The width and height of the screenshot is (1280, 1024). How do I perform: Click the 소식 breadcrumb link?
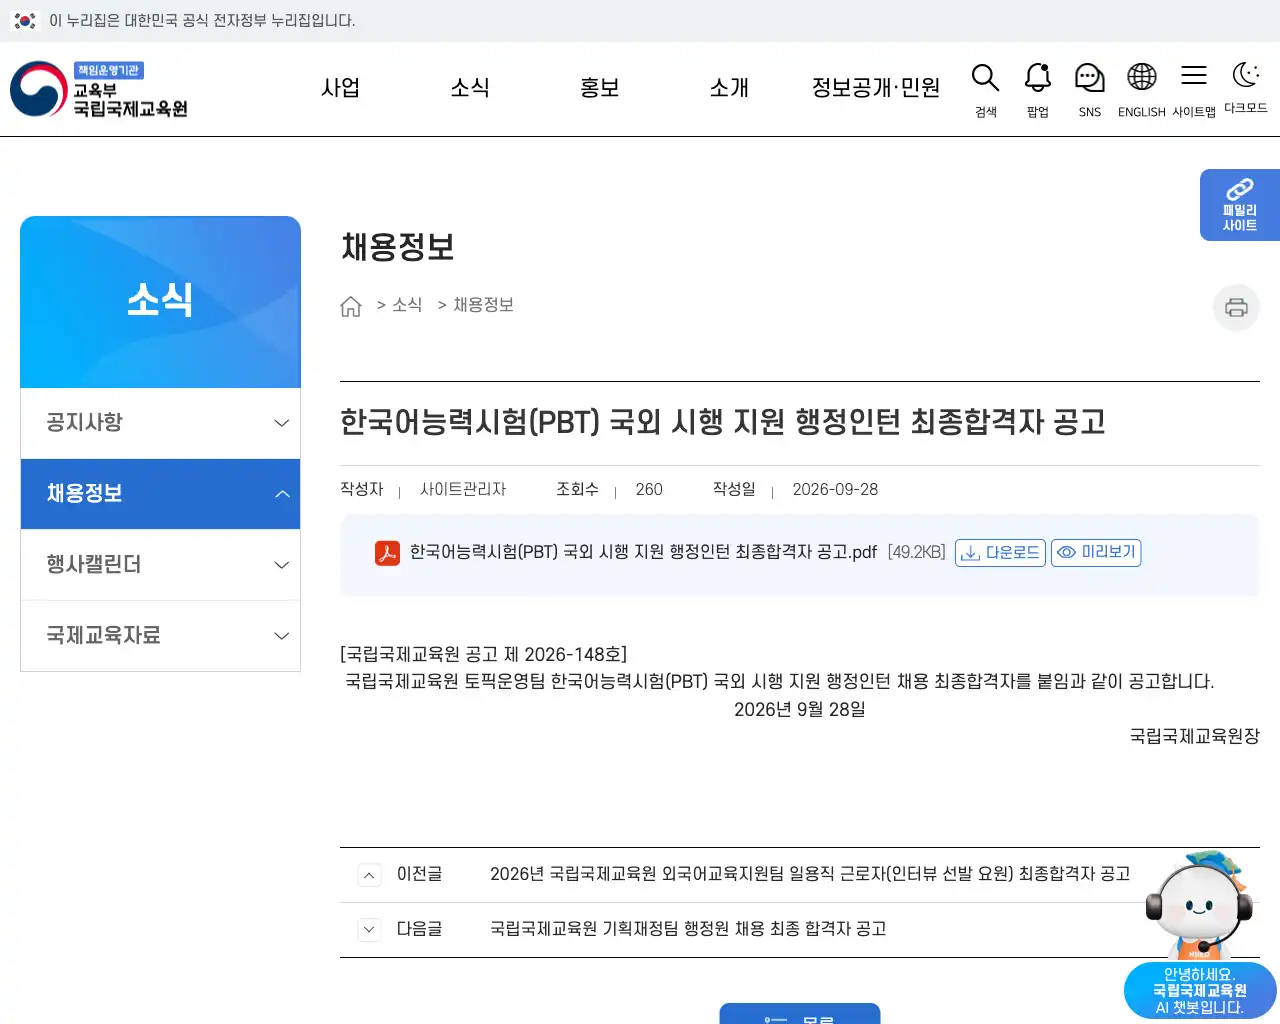[407, 305]
